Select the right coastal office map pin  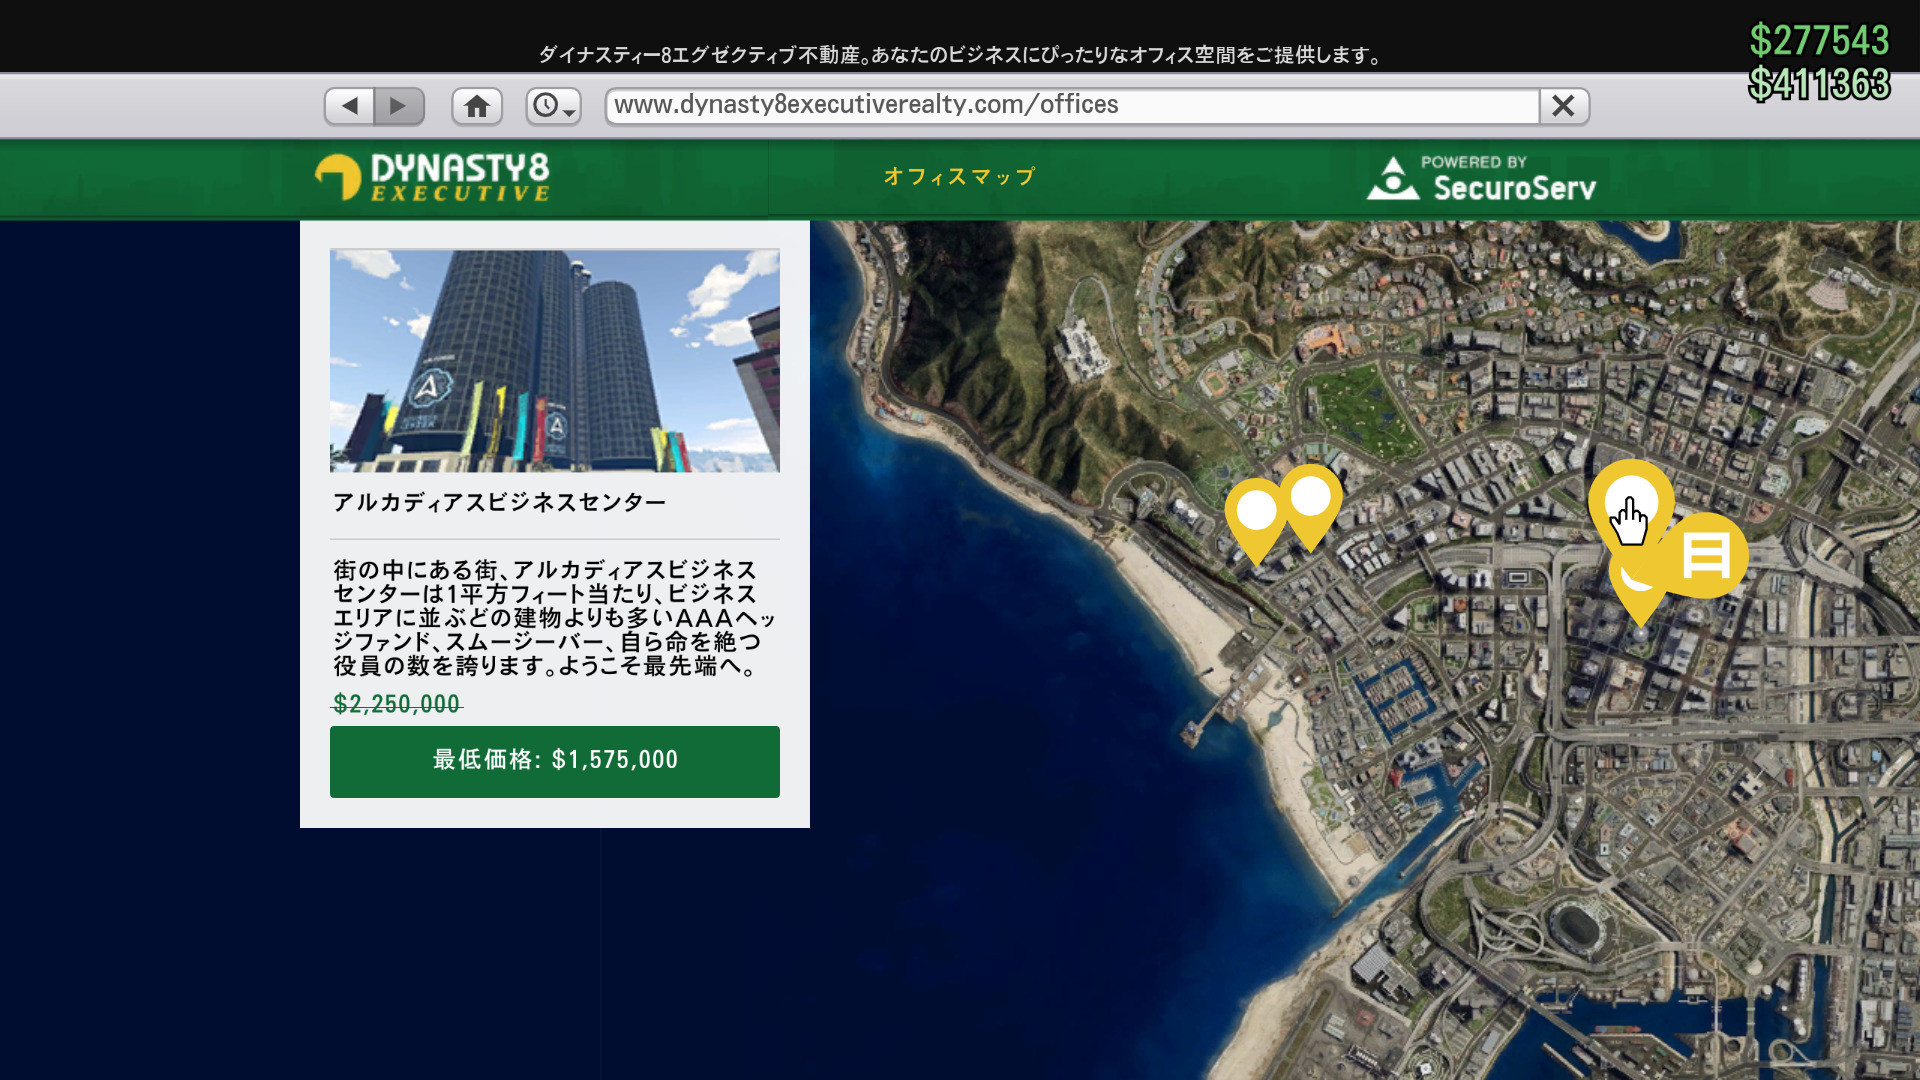pyautogui.click(x=1311, y=505)
